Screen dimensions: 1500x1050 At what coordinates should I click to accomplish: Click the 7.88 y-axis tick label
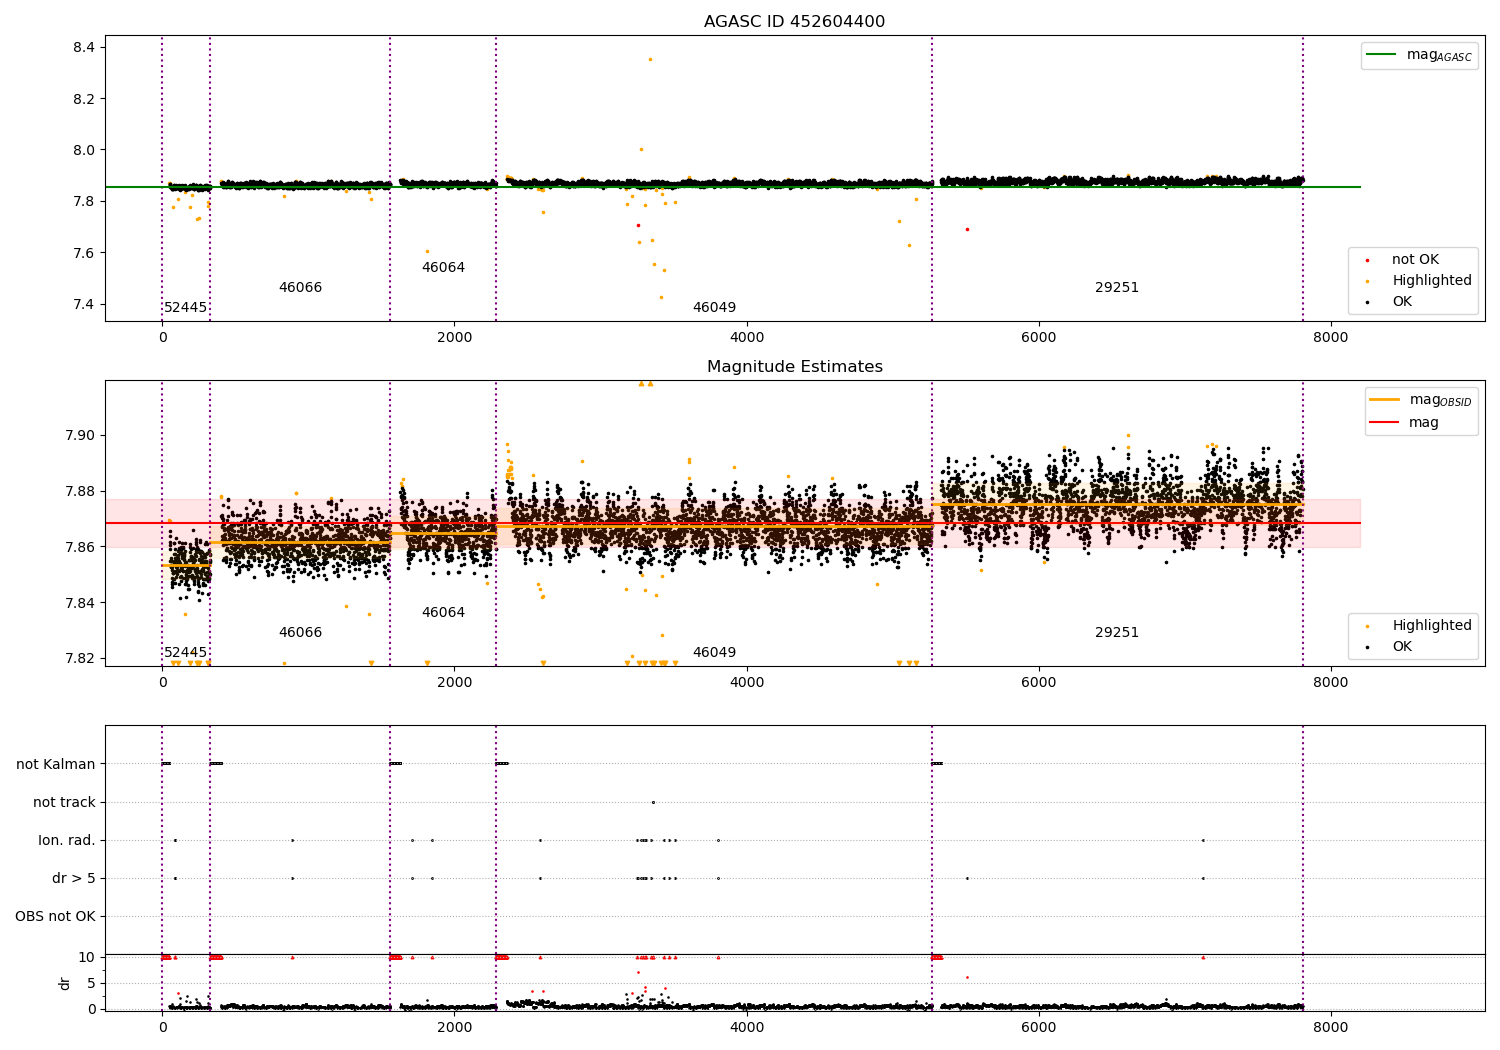click(80, 492)
